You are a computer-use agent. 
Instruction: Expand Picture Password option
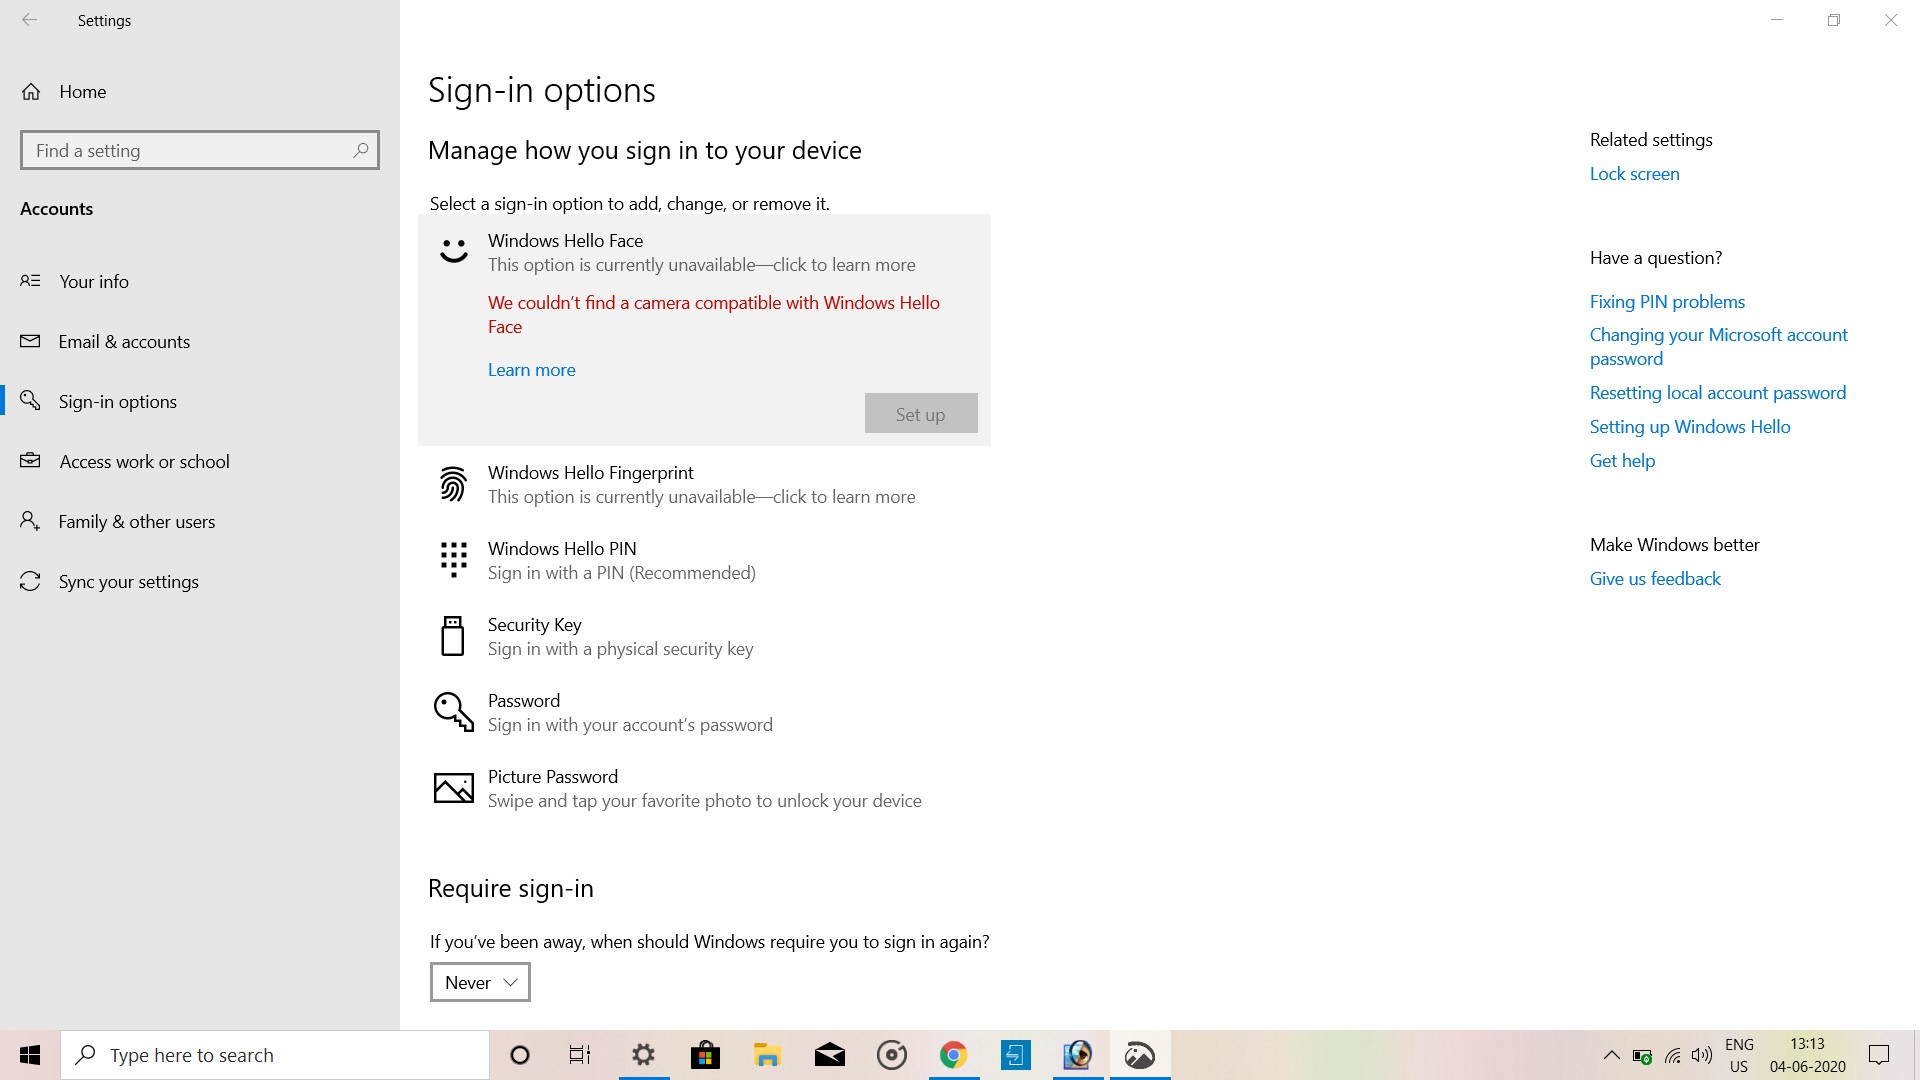(704, 788)
